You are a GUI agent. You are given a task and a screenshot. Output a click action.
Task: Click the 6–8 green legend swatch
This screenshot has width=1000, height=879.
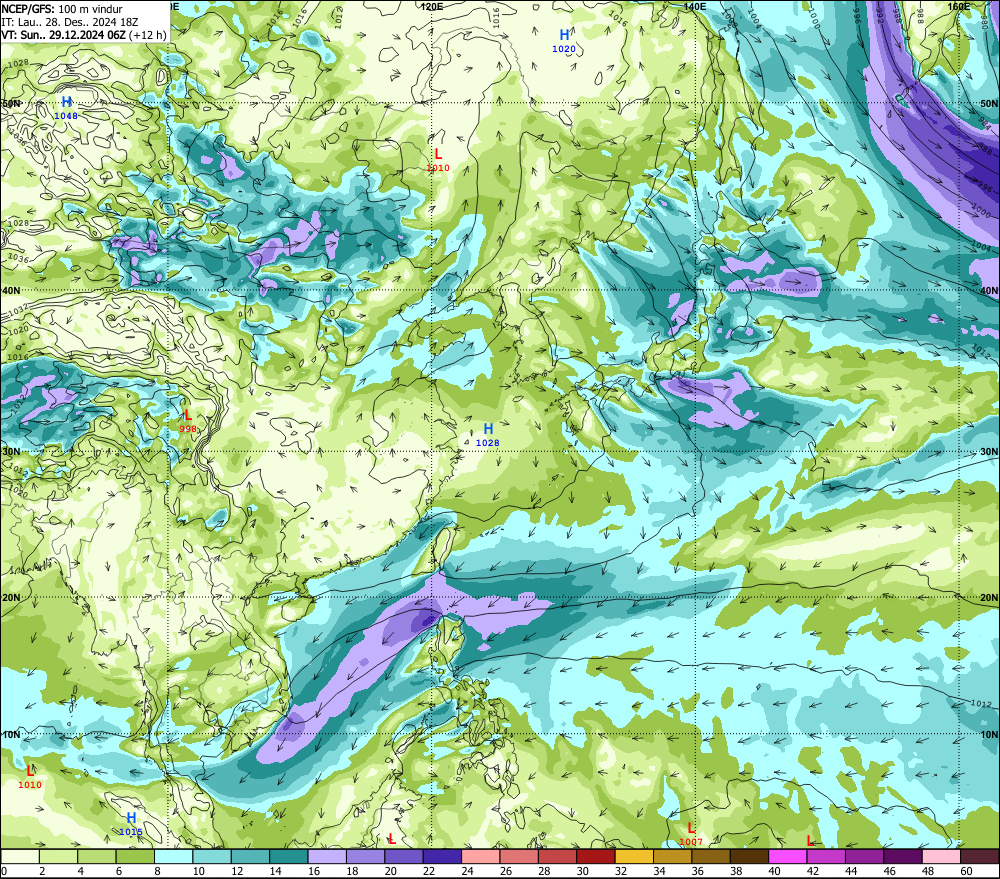click(x=135, y=856)
